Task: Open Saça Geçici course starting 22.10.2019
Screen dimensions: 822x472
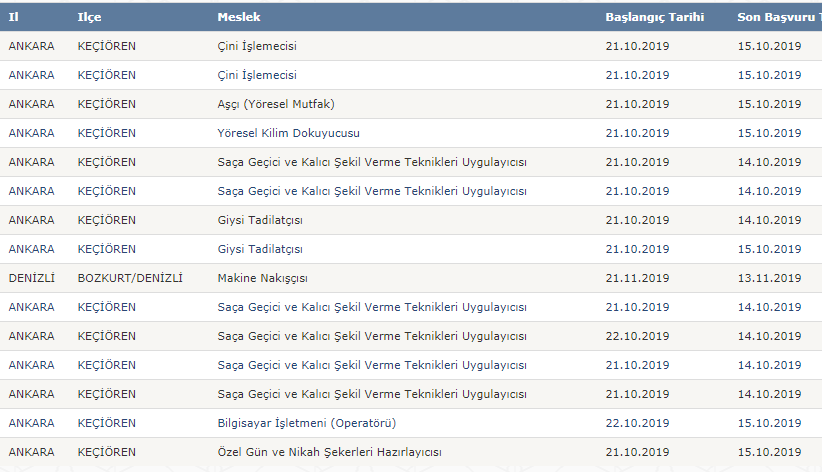Action: (372, 336)
